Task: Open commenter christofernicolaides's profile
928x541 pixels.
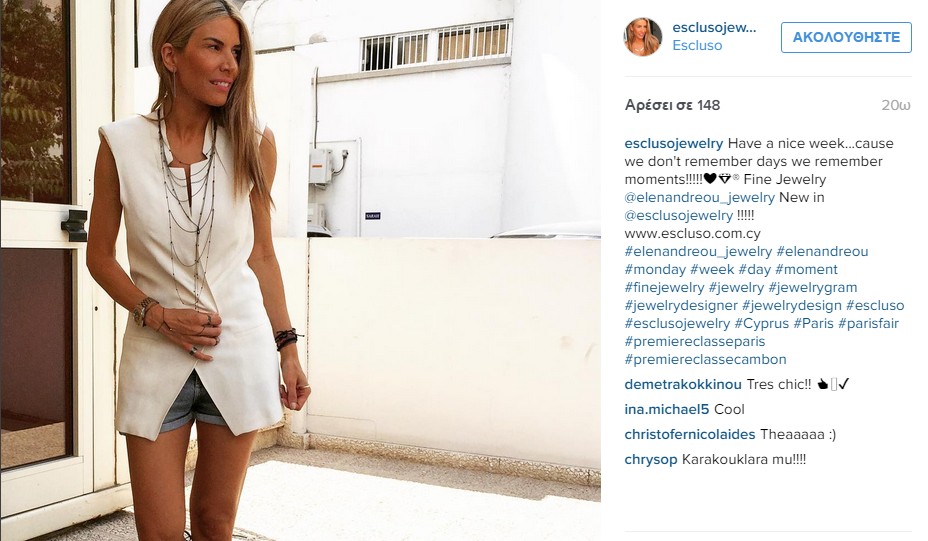Action: 690,434
